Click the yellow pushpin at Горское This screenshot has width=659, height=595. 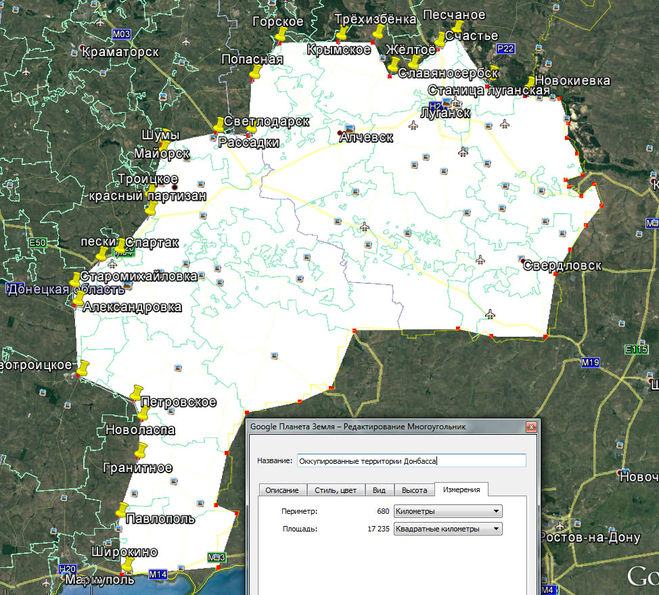[283, 33]
